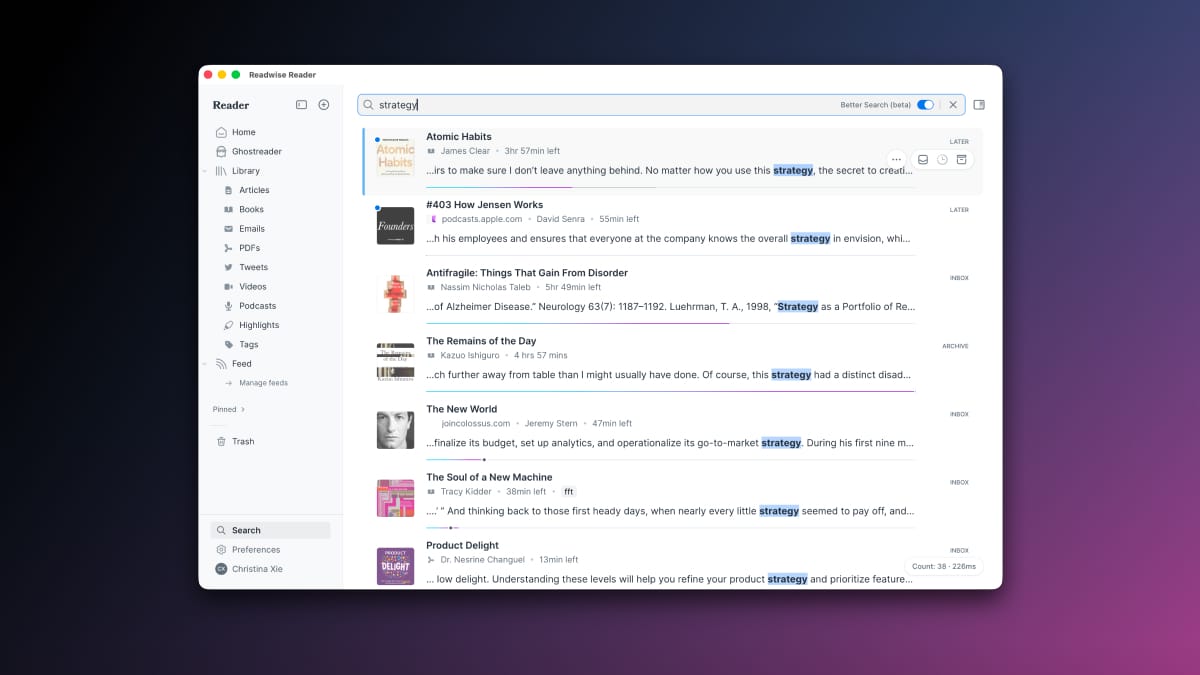Open "The Remains of the Day" title

coord(481,341)
